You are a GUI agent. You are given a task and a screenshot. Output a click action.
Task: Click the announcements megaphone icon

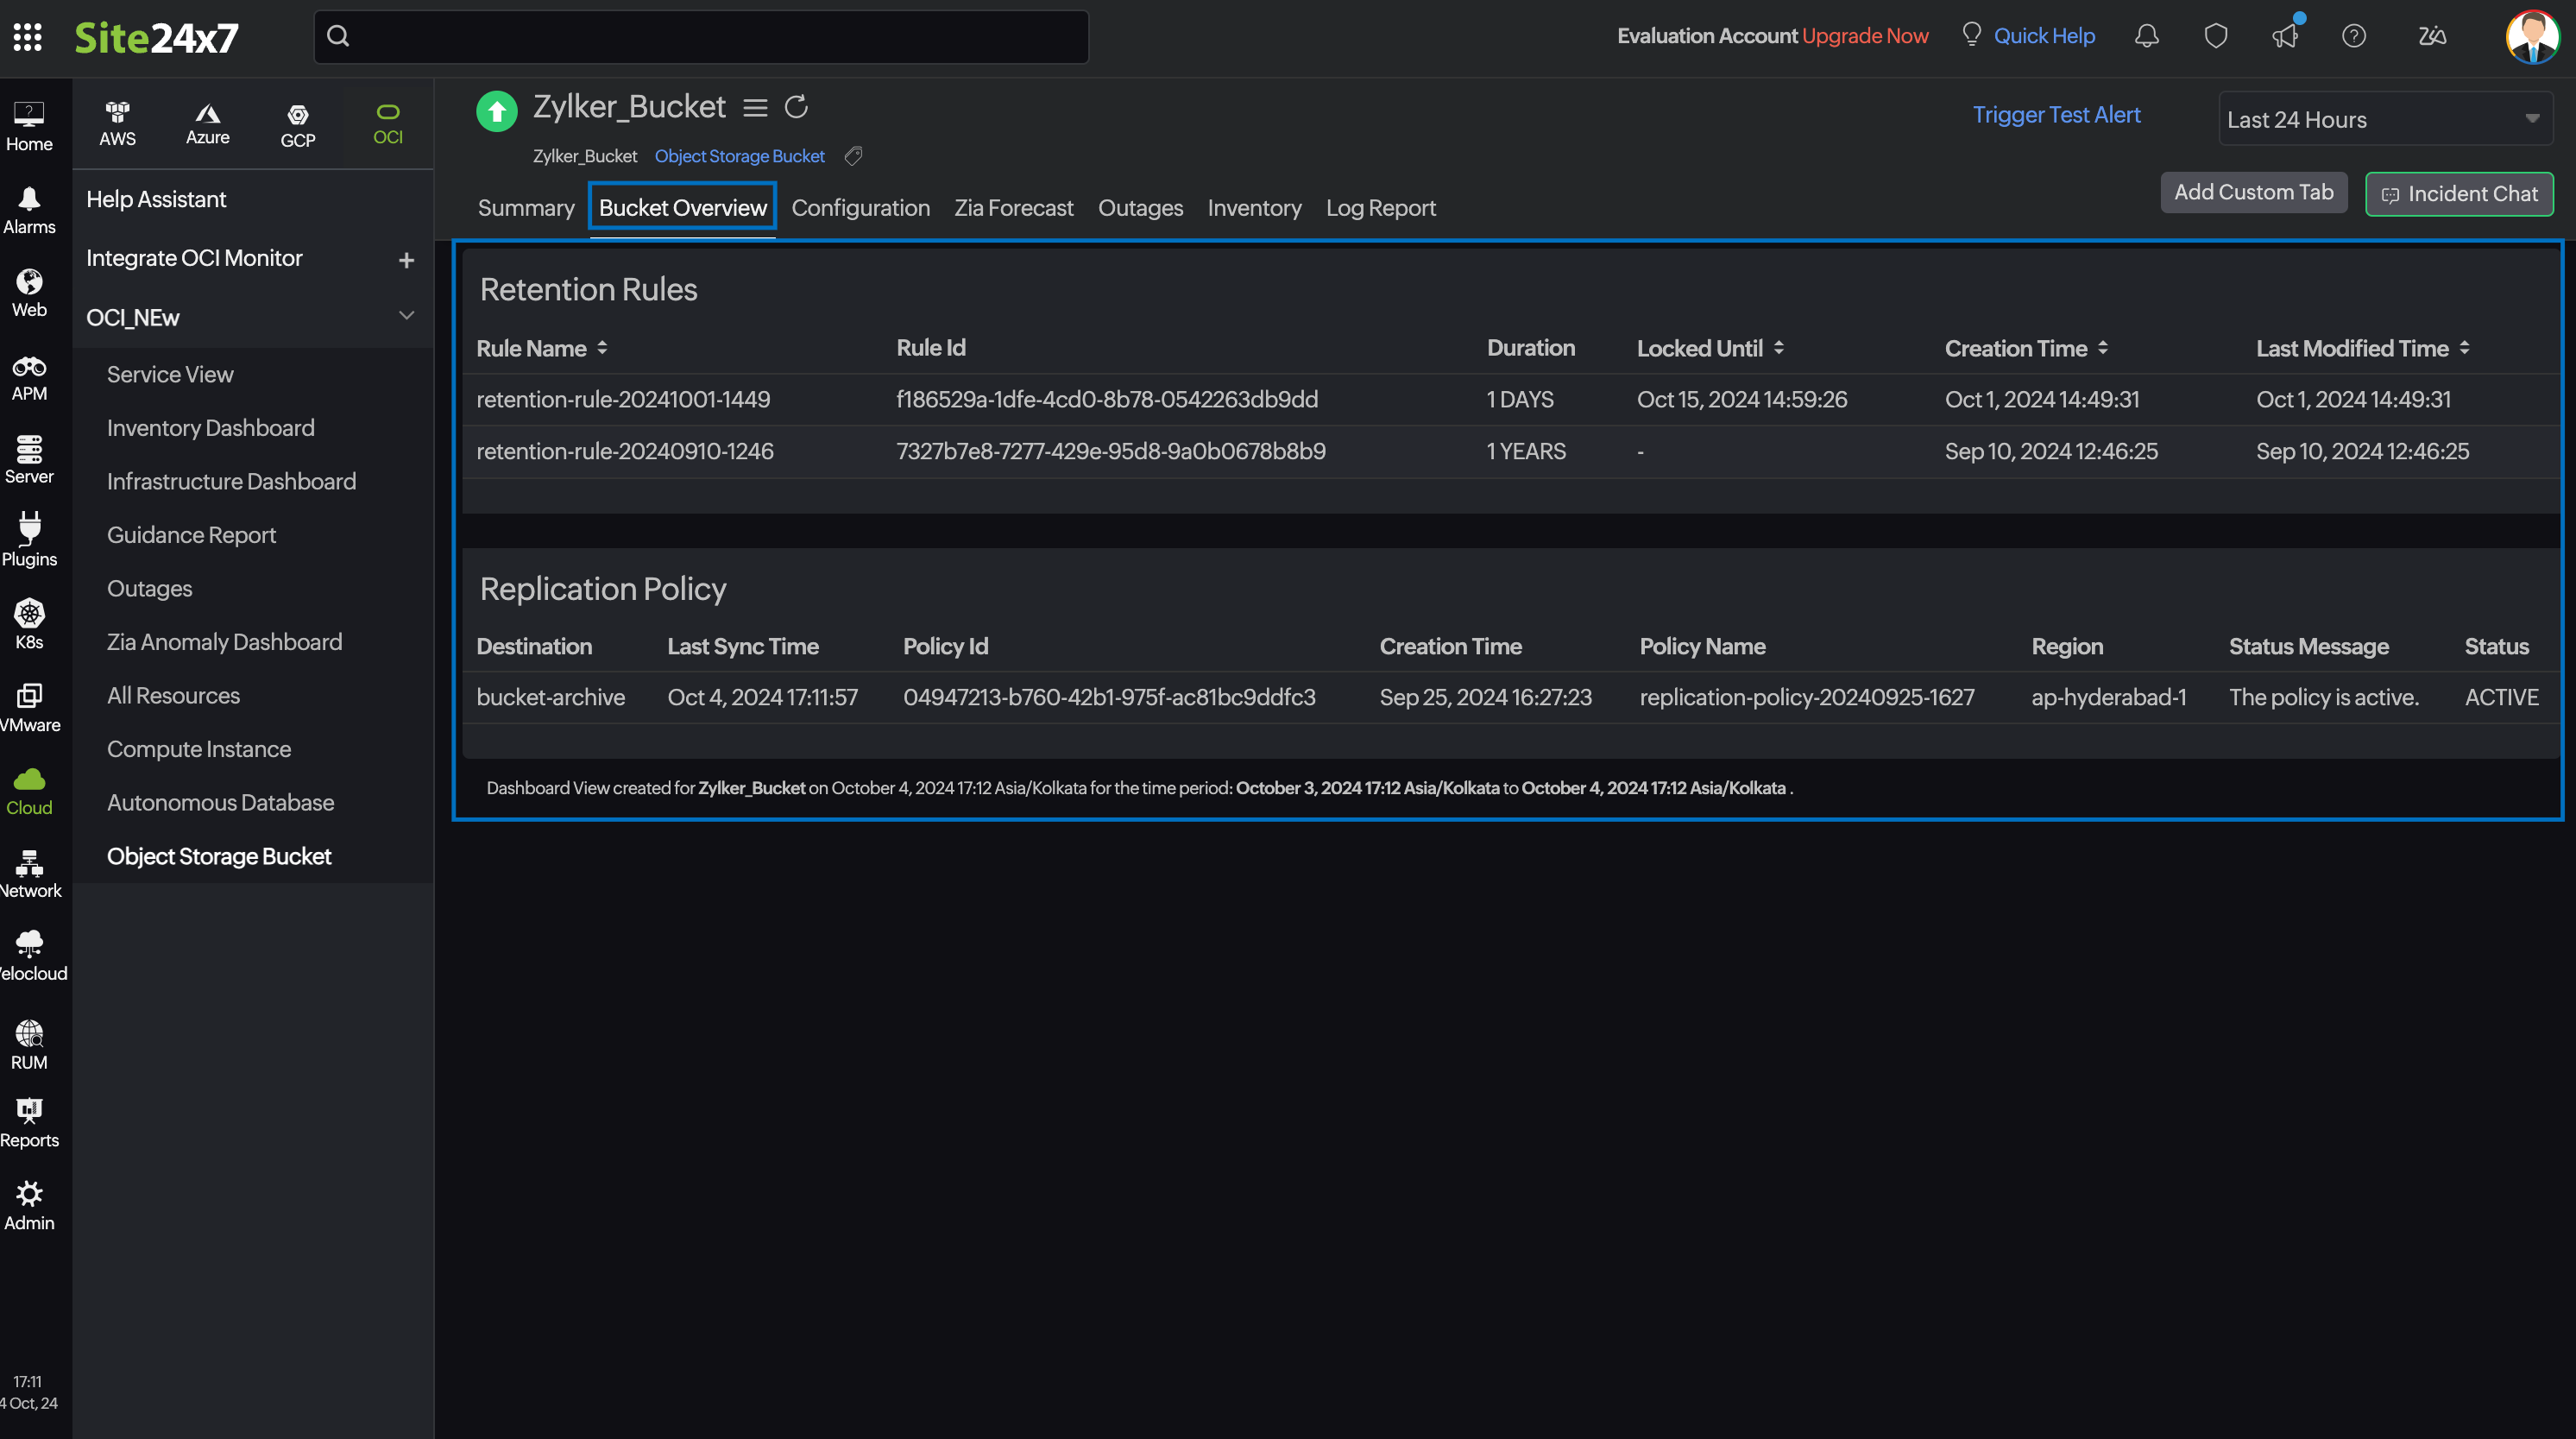tap(2285, 35)
